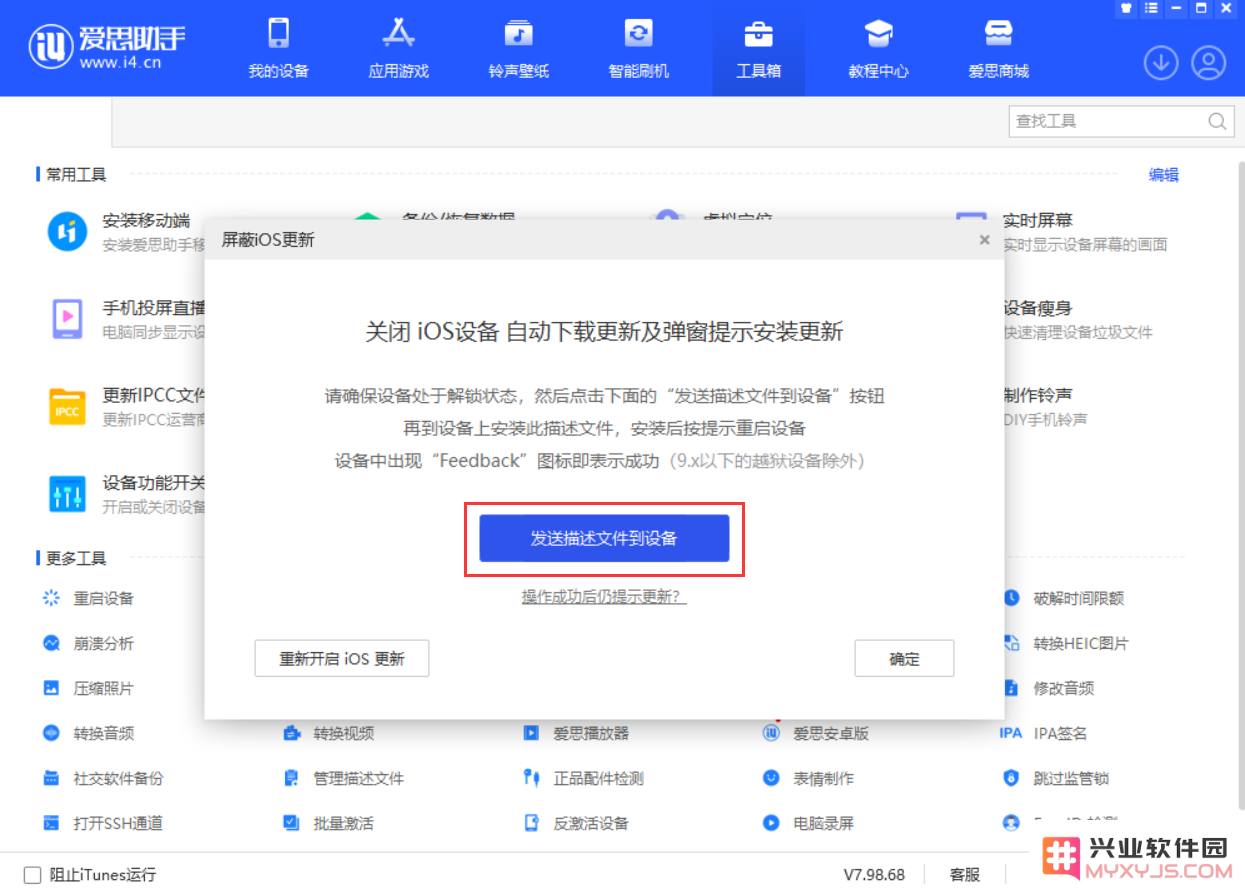Open IPA签名 tool
The height and width of the screenshot is (895, 1245).
1043,733
